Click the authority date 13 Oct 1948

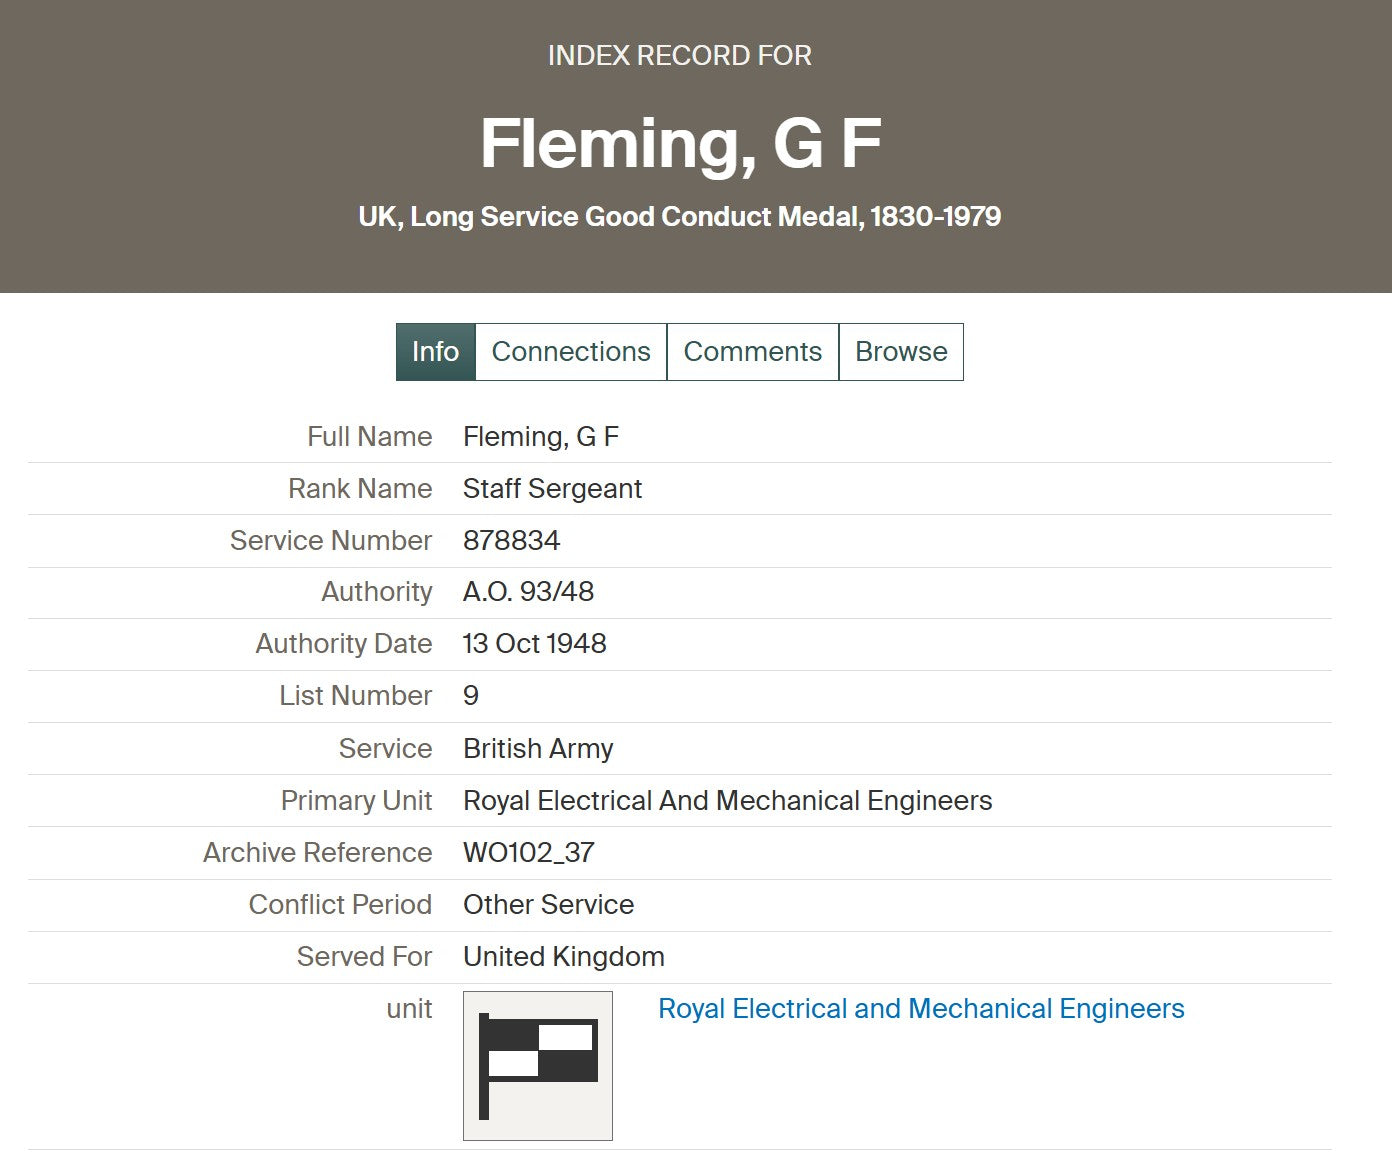click(534, 644)
